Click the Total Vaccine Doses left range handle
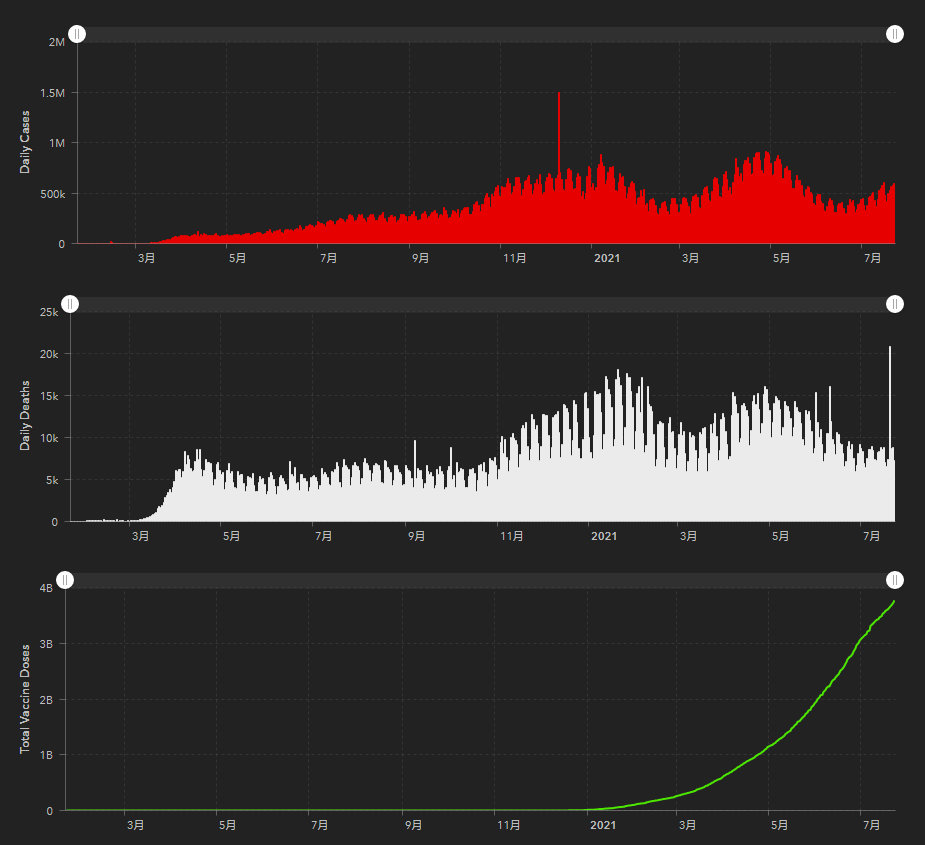The image size is (925, 845). click(x=65, y=580)
